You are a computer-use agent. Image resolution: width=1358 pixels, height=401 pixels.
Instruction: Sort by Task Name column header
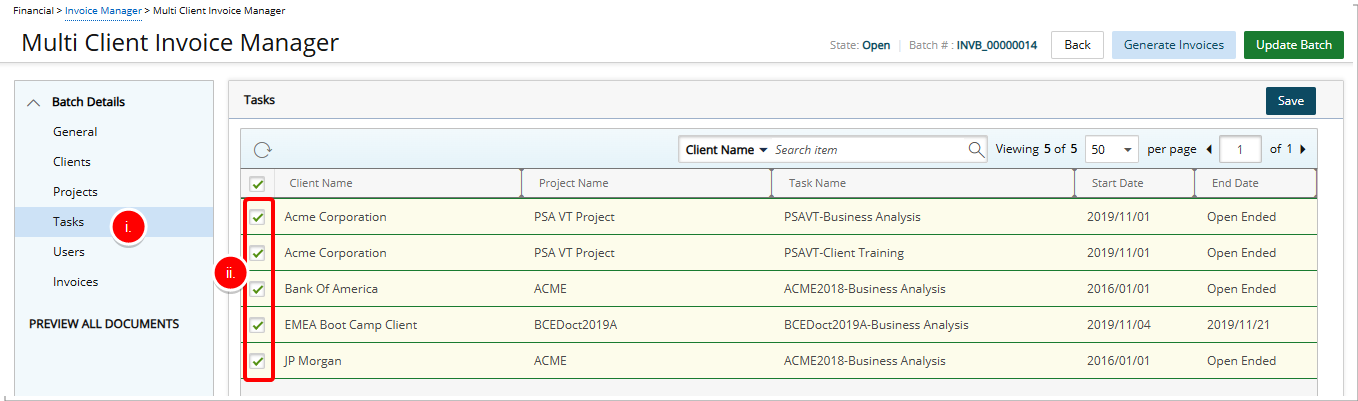[x=816, y=183]
